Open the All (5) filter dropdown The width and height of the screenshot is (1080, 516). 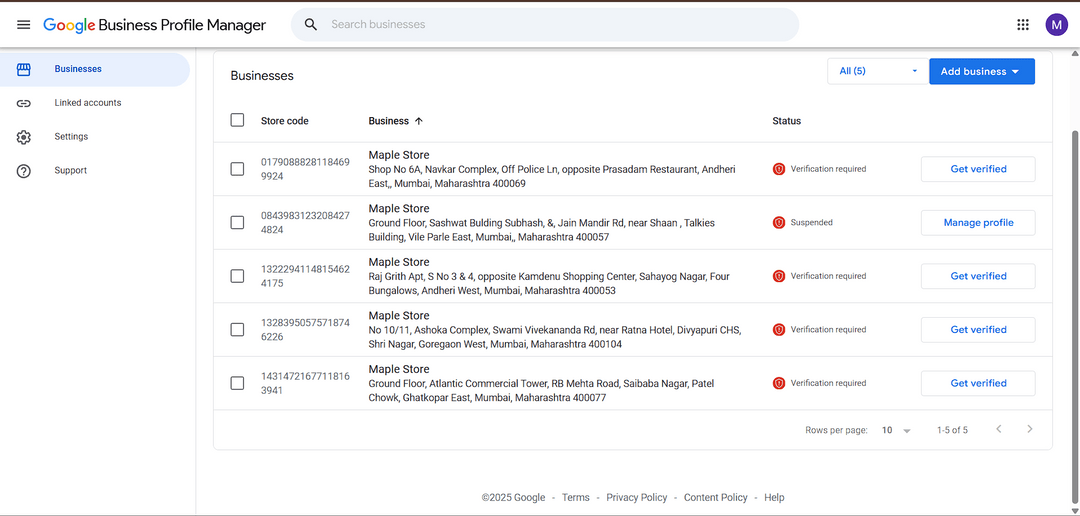878,71
